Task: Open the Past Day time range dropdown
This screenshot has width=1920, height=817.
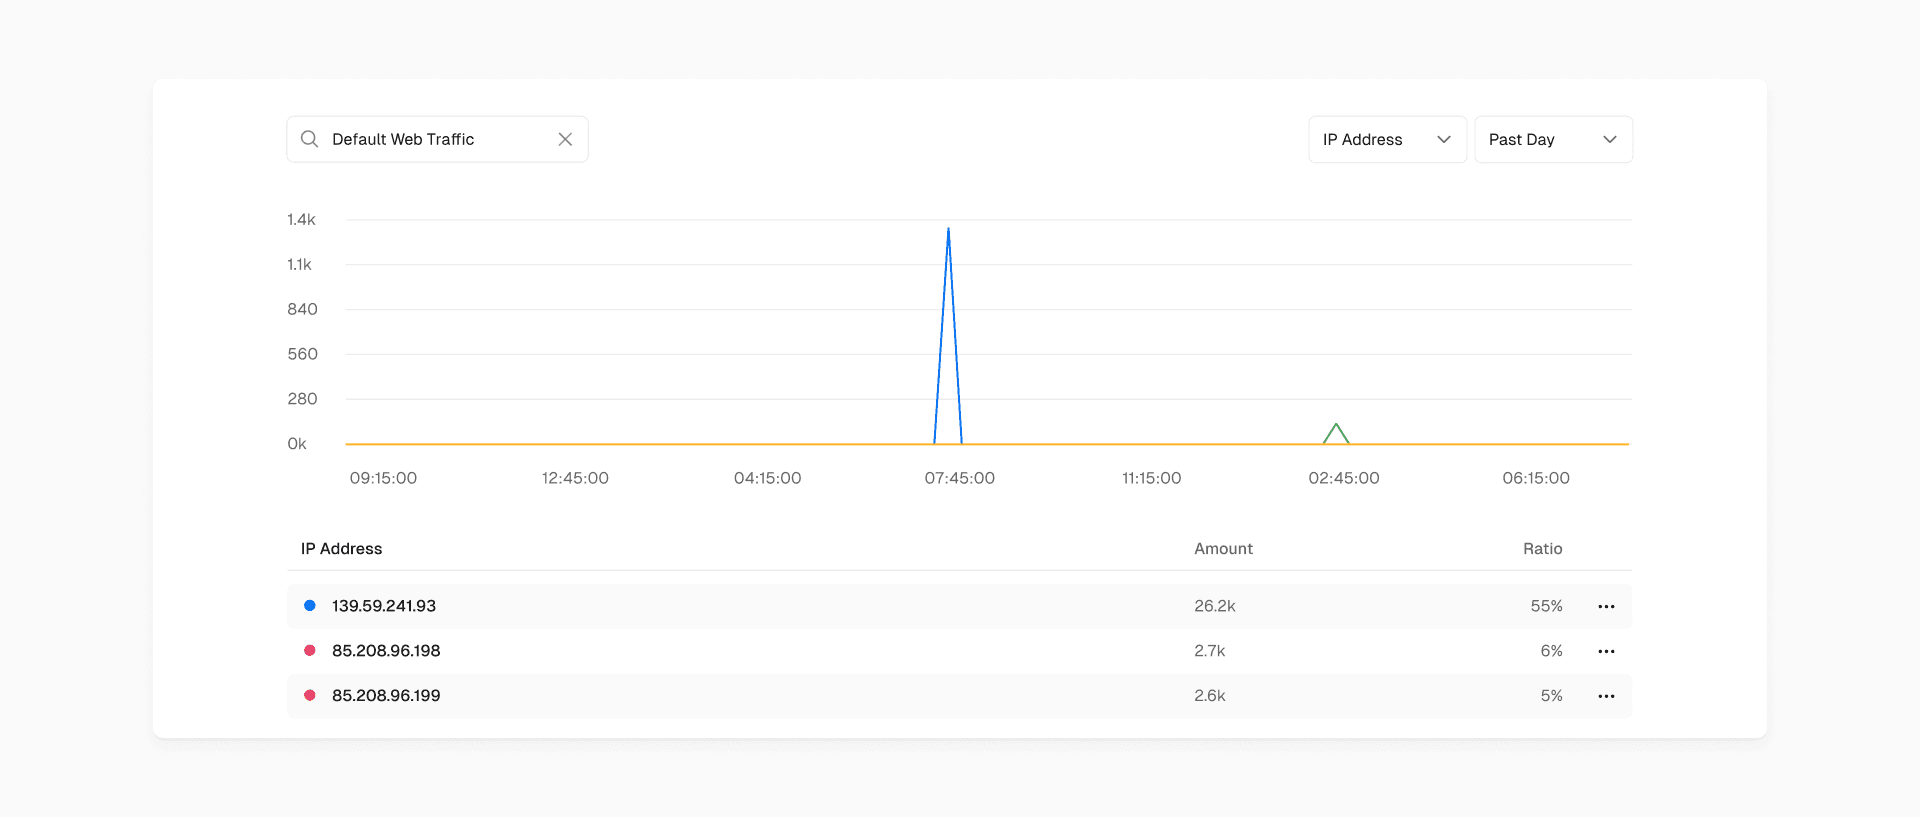Action: 1552,139
